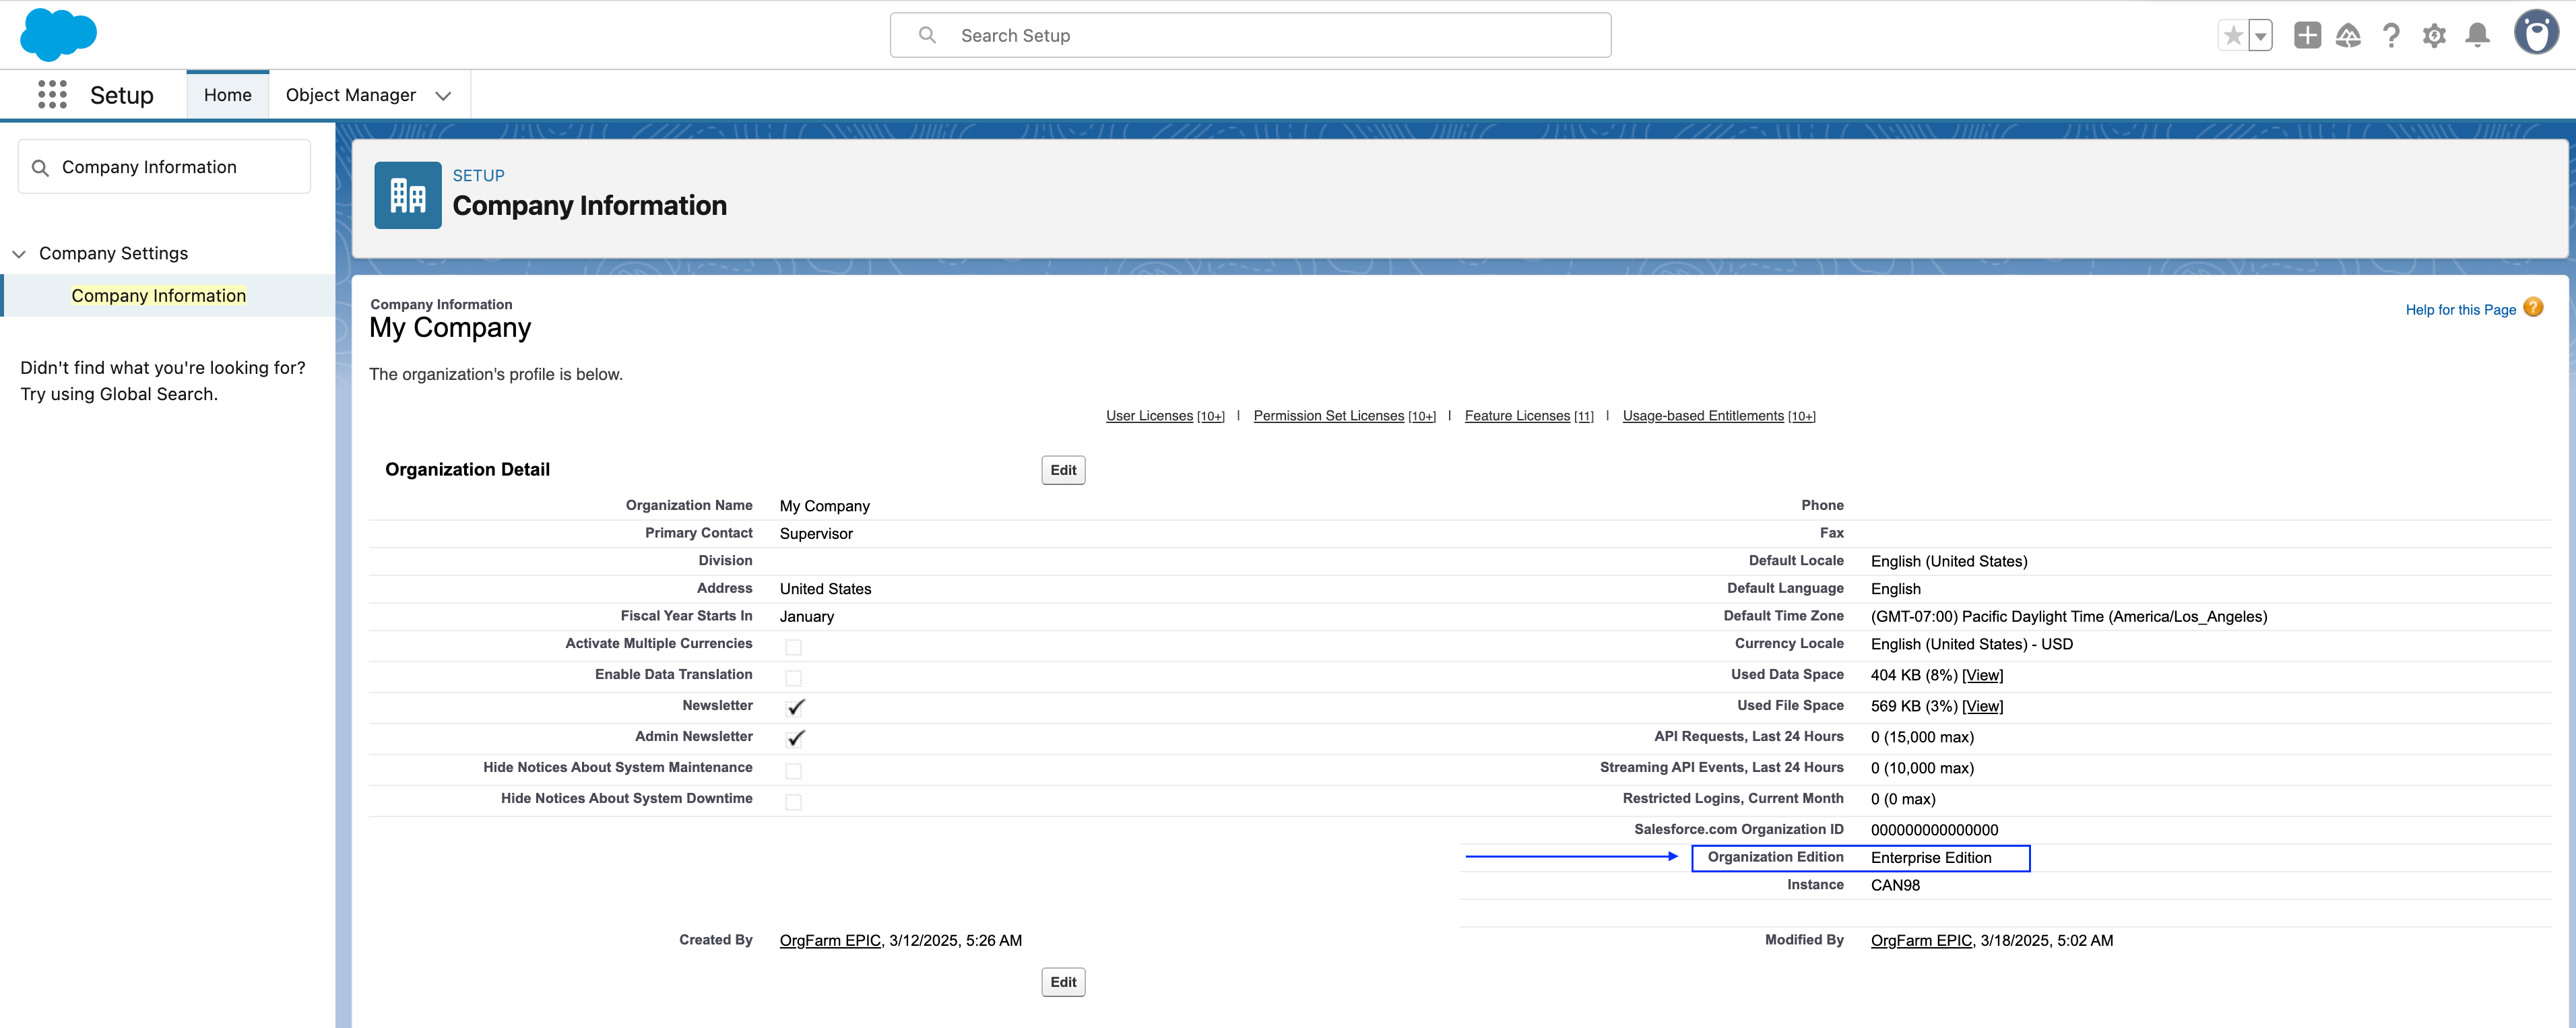Click the magnifier in Search Setup
Viewport: 2576px width, 1028px height.
pos(927,35)
